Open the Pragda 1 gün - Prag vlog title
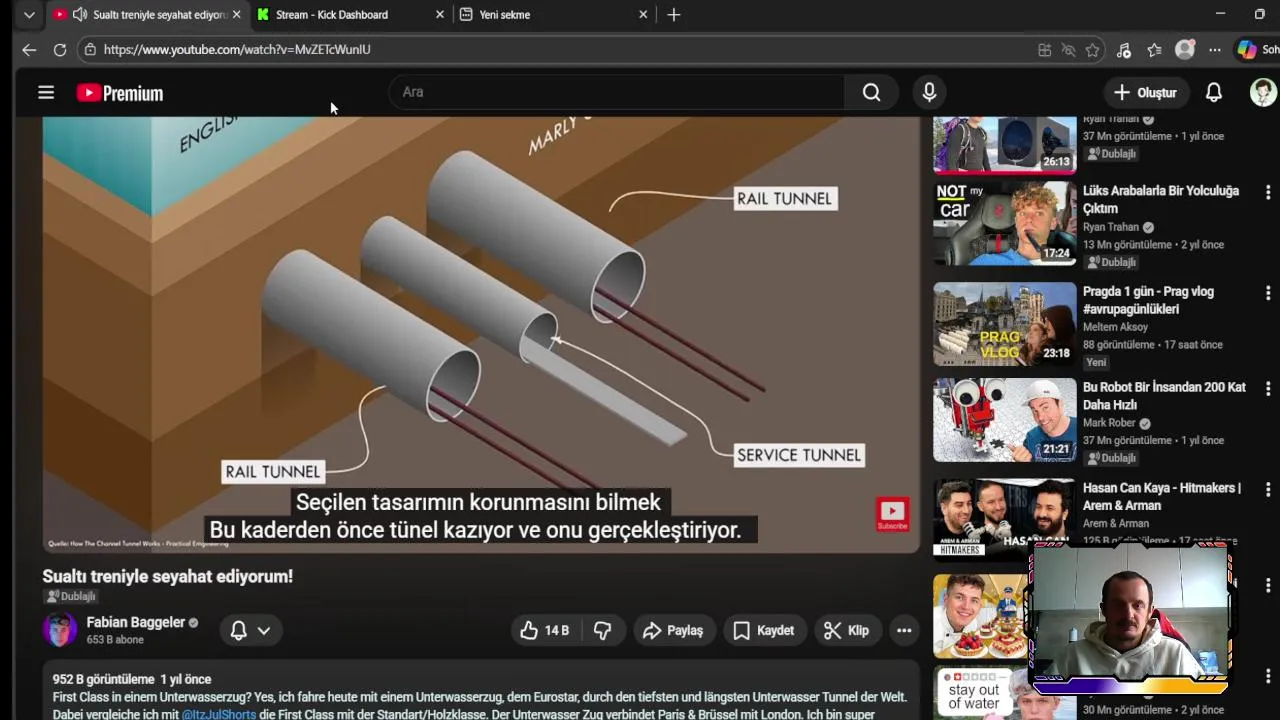This screenshot has width=1280, height=720. point(1148,300)
